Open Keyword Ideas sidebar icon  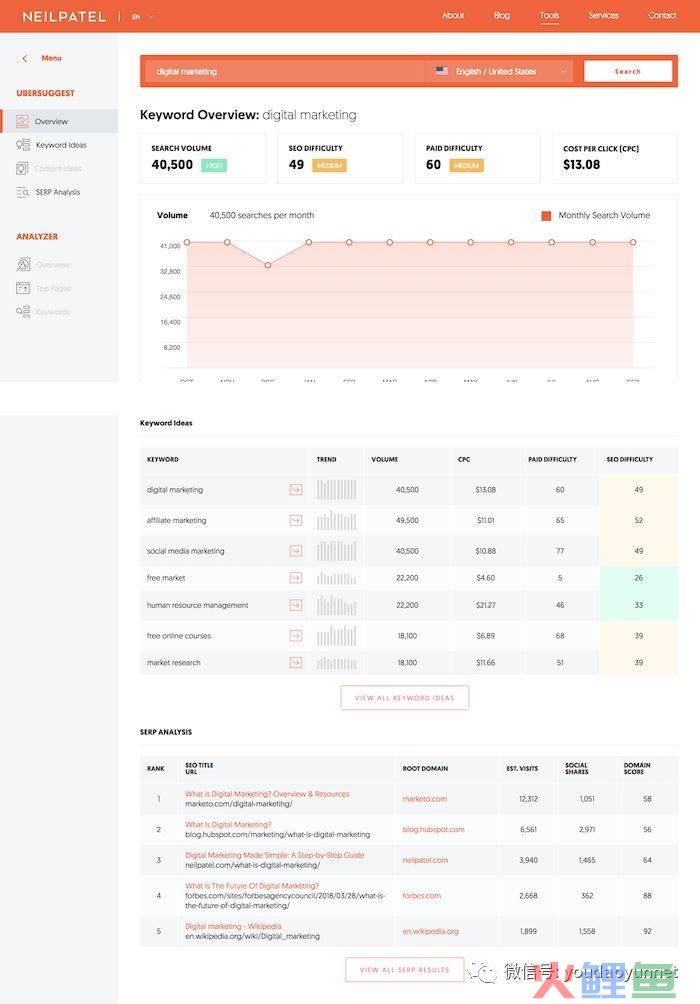tap(23, 145)
